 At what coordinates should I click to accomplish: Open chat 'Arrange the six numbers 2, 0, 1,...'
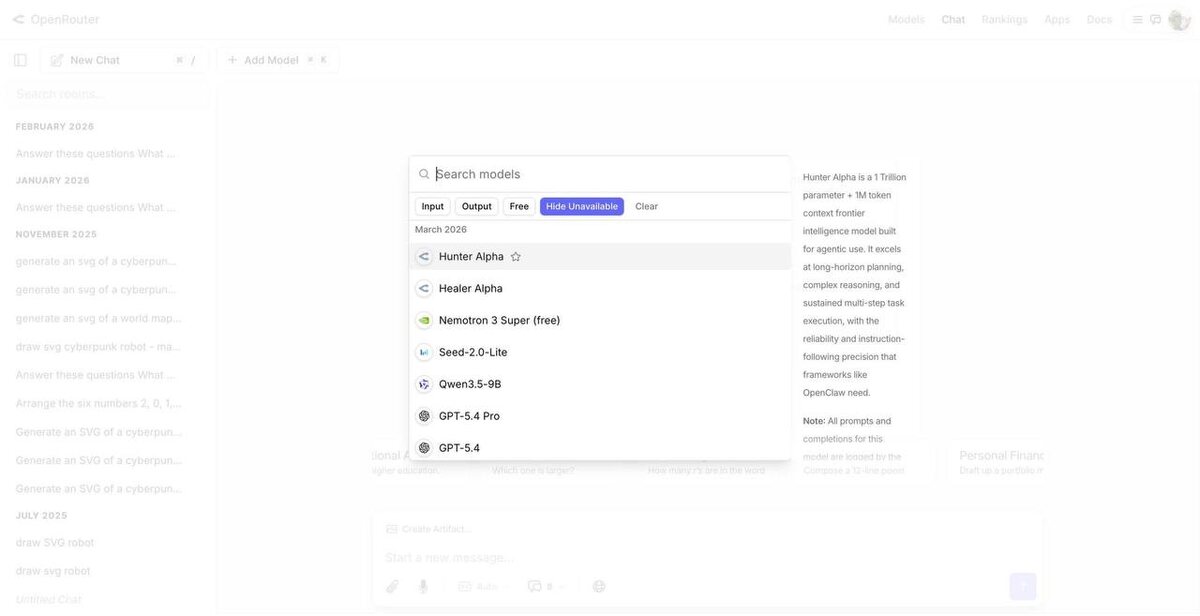[x=98, y=404]
